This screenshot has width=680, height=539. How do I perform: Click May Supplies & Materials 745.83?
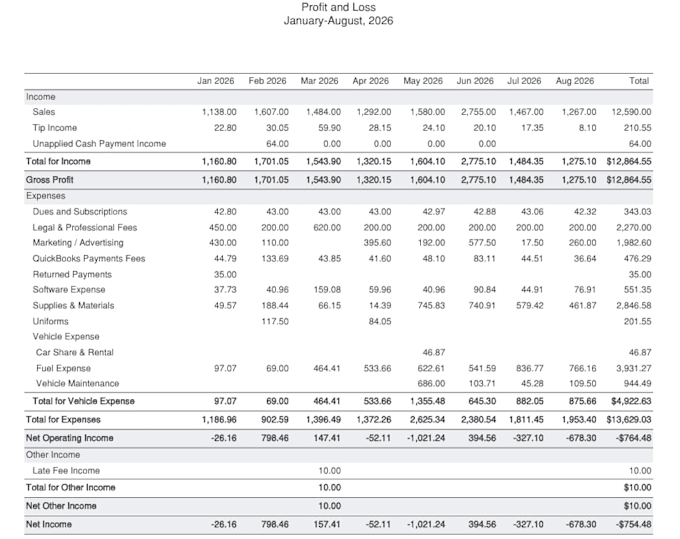431,306
